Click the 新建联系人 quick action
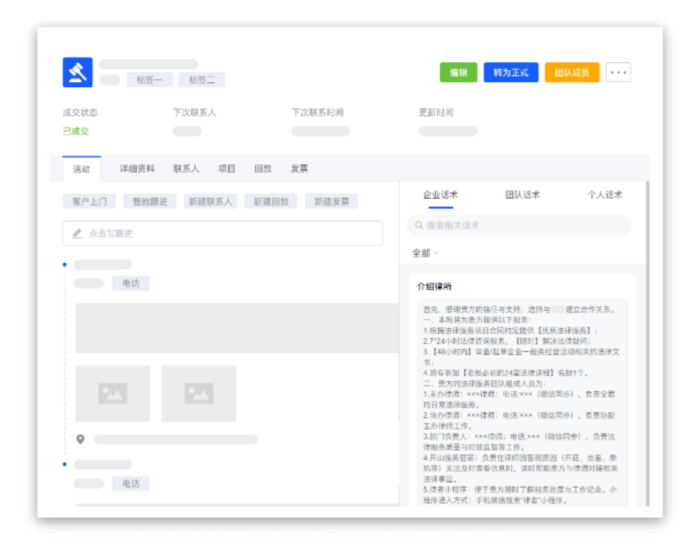This screenshot has width=700, height=557. pos(210,201)
